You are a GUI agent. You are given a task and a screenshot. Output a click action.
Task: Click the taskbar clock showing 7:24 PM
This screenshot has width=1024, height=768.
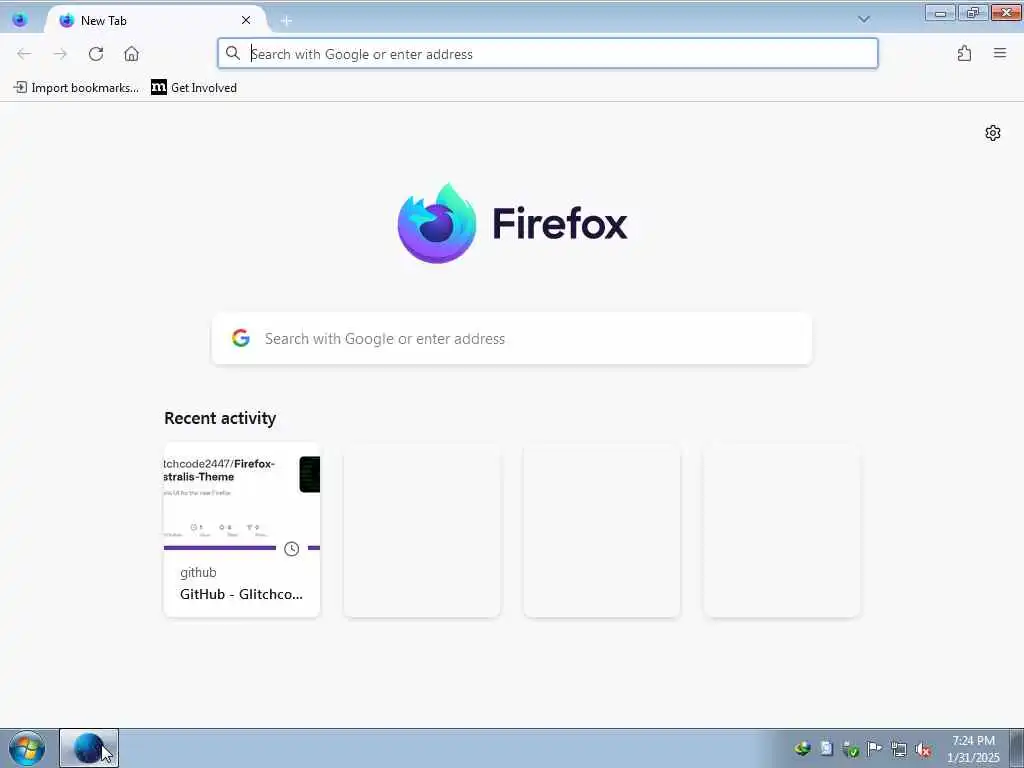tap(973, 748)
